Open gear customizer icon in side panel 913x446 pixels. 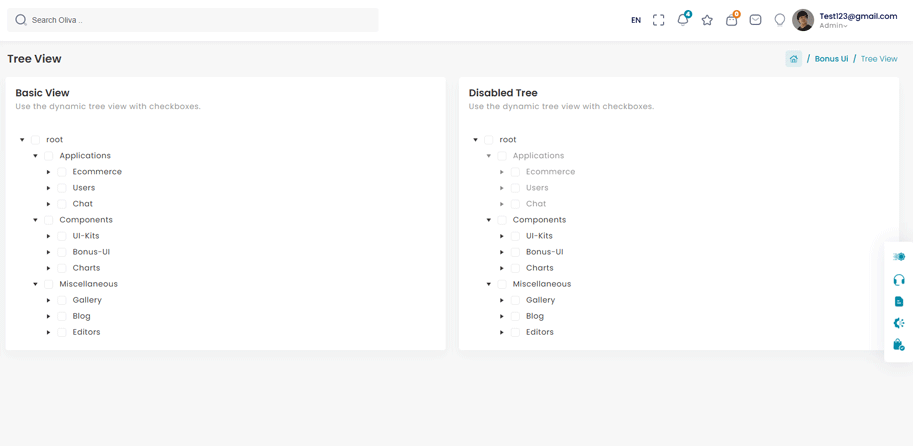point(898,323)
